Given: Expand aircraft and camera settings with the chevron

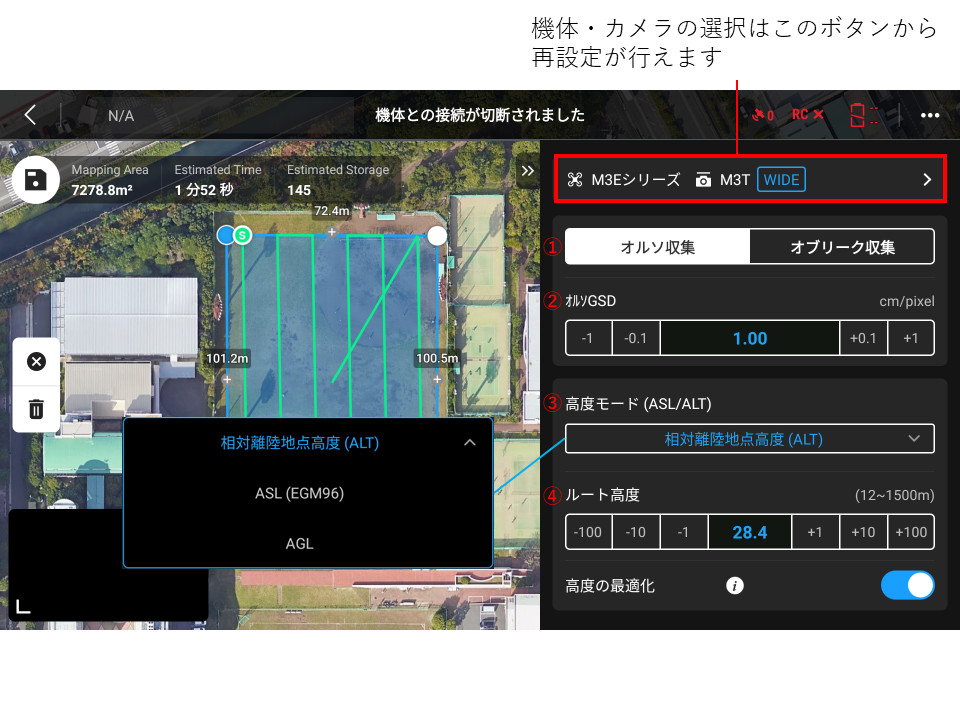Looking at the screenshot, I should 925,179.
